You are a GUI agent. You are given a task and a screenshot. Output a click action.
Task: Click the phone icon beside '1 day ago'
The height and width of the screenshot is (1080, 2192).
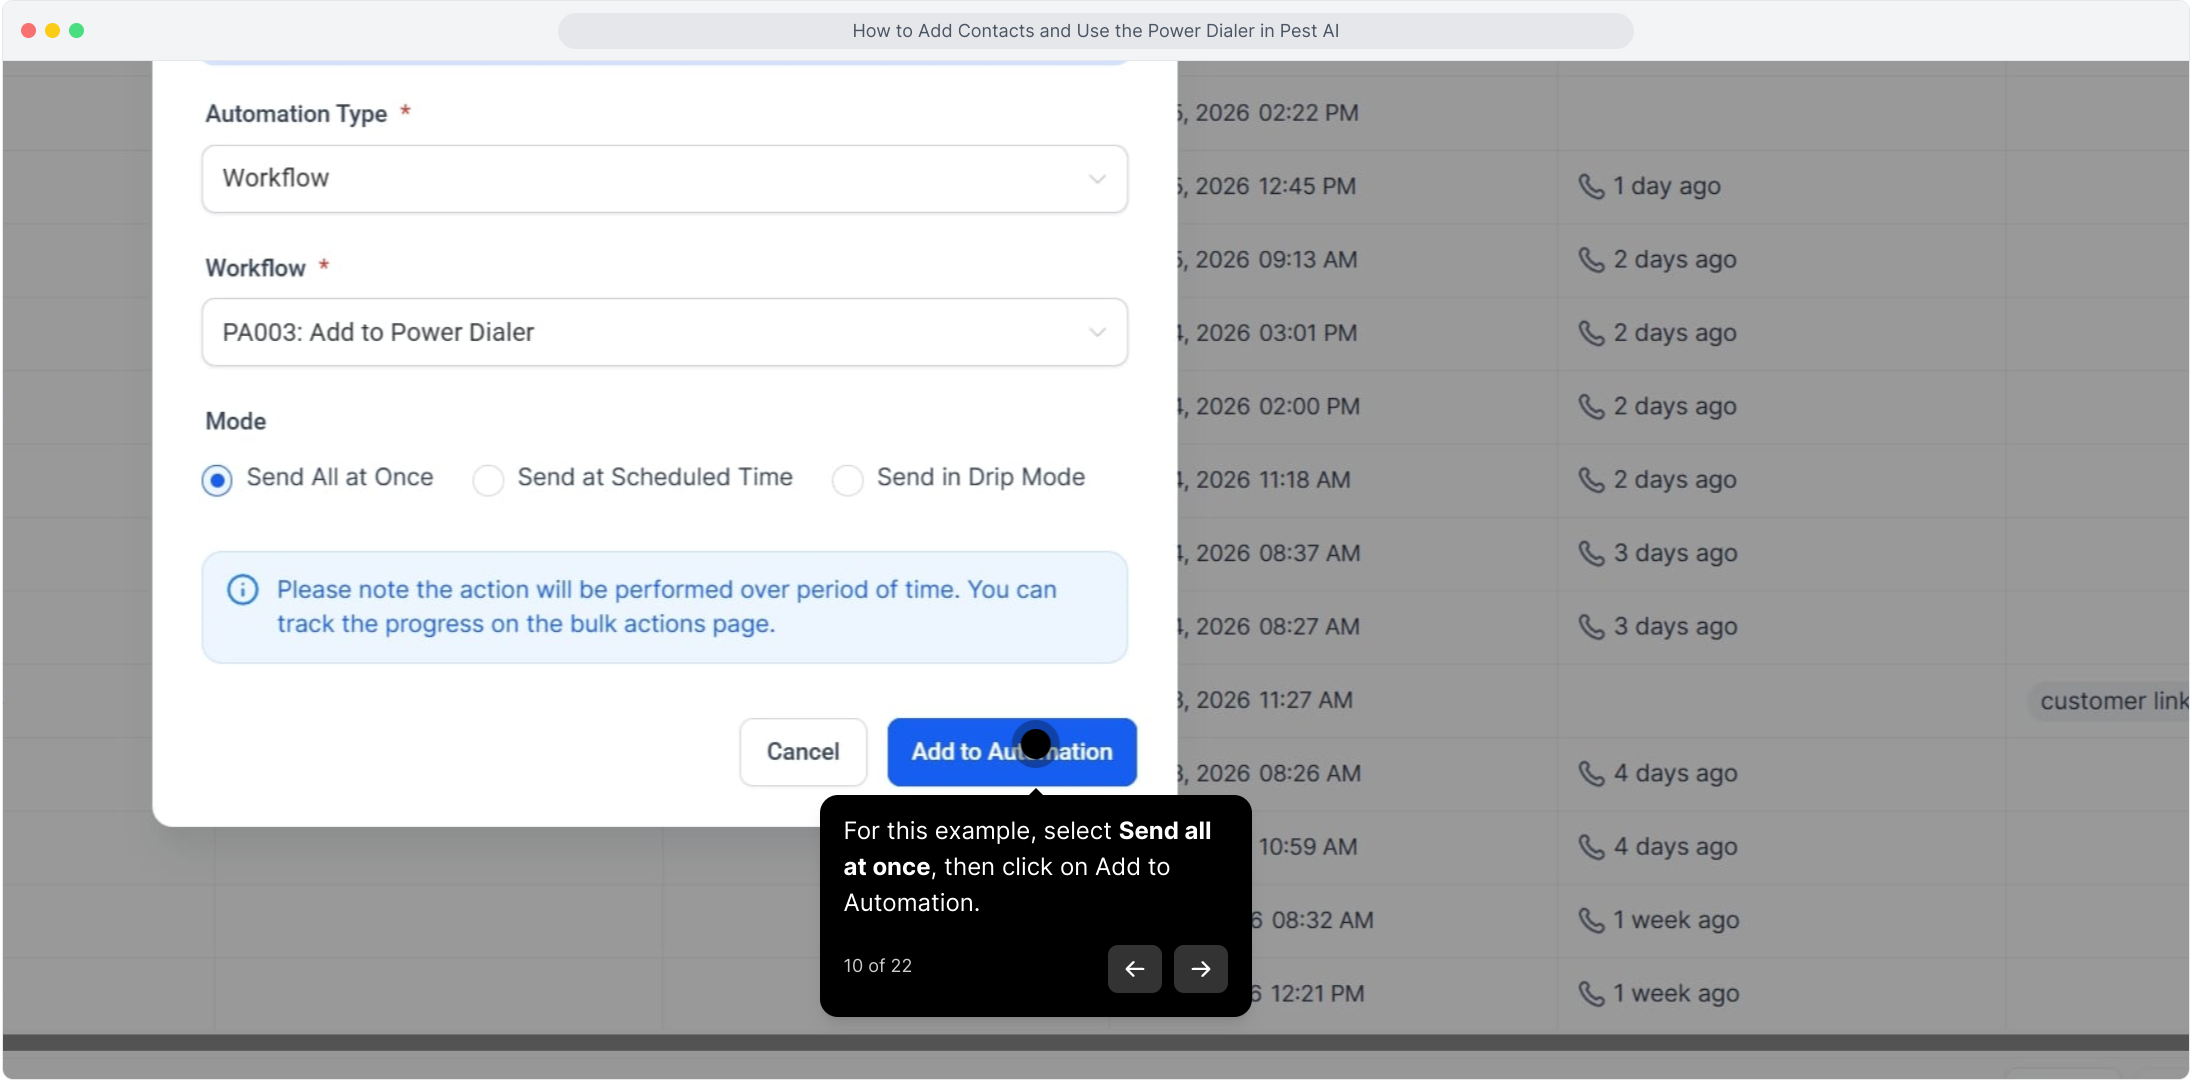[x=1590, y=186]
